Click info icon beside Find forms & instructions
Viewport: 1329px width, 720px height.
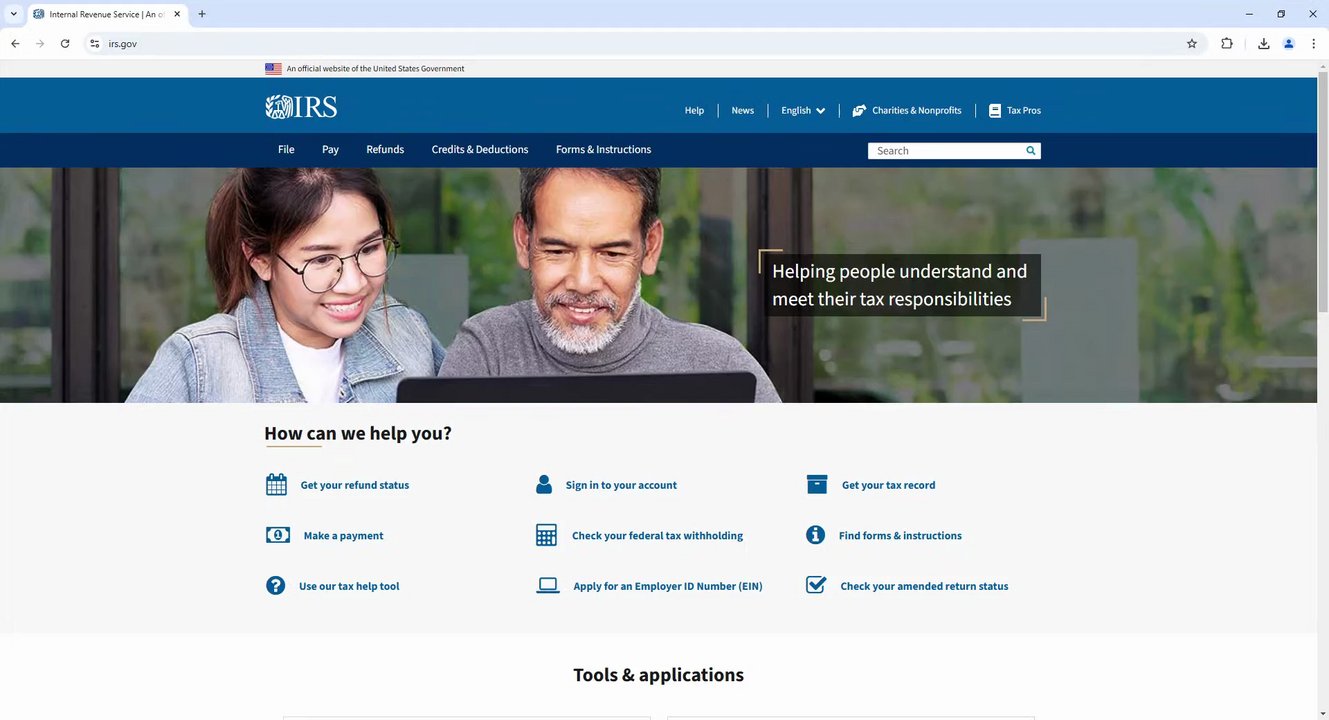coord(816,535)
